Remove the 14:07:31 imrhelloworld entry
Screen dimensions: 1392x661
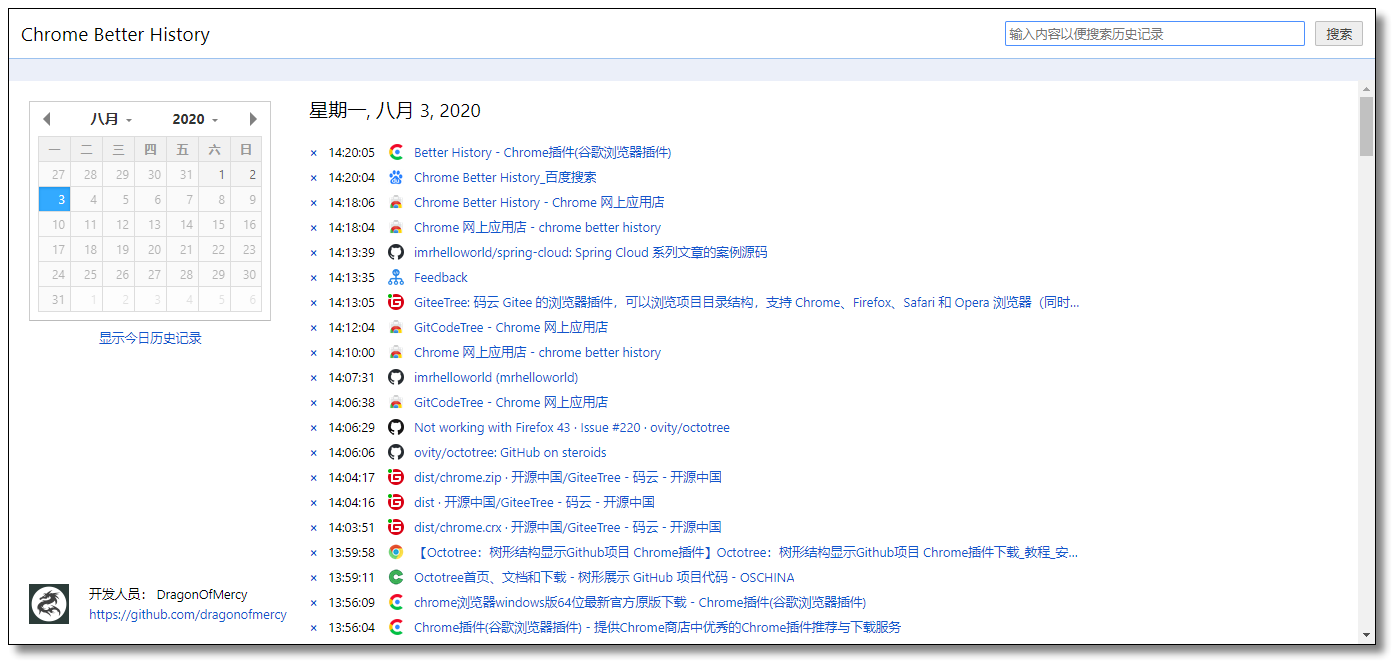313,378
